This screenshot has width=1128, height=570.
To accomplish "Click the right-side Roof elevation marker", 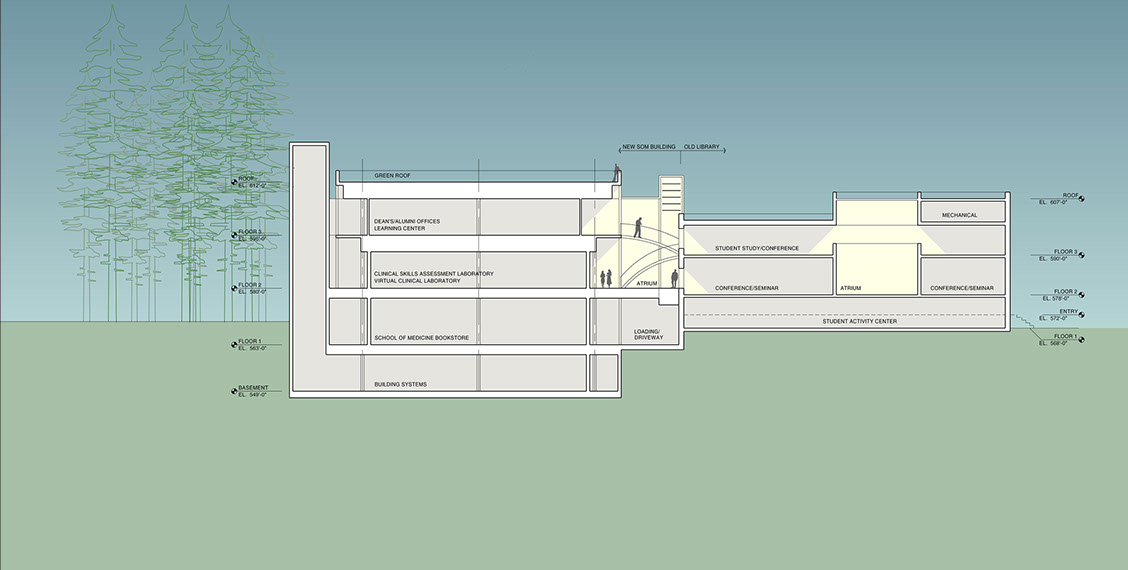I will click(1080, 198).
